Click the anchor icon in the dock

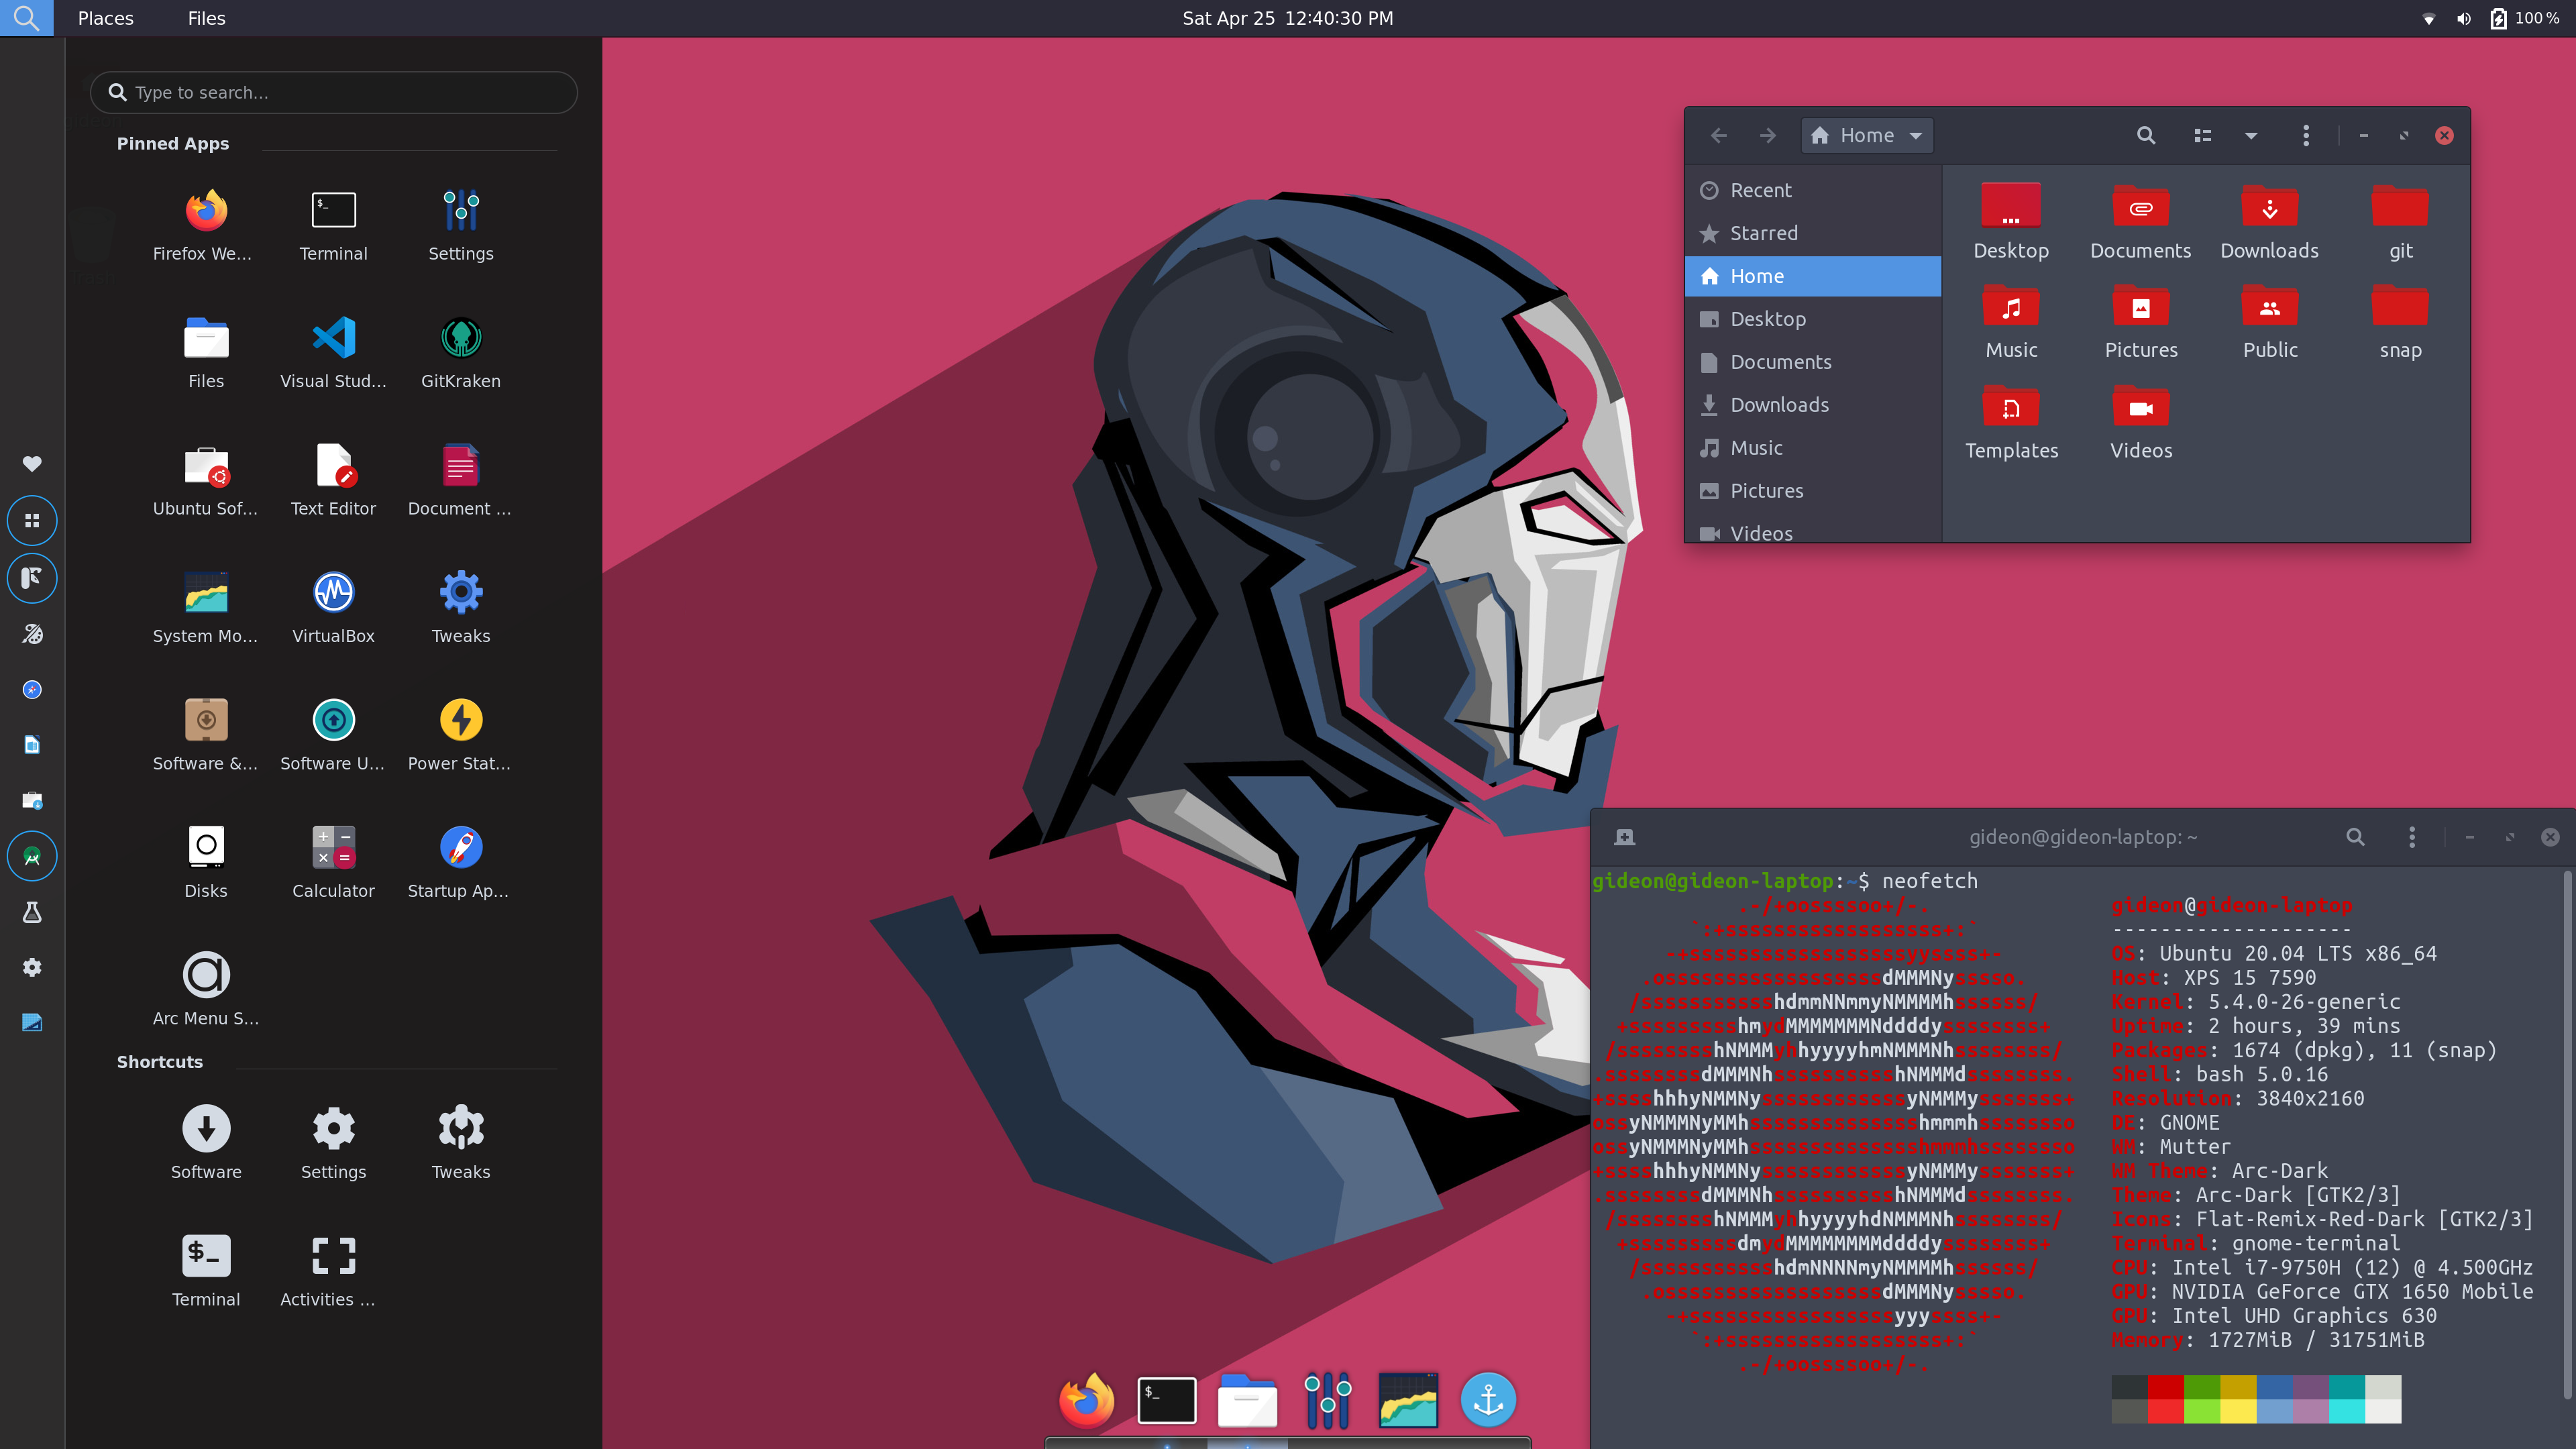click(1488, 1399)
